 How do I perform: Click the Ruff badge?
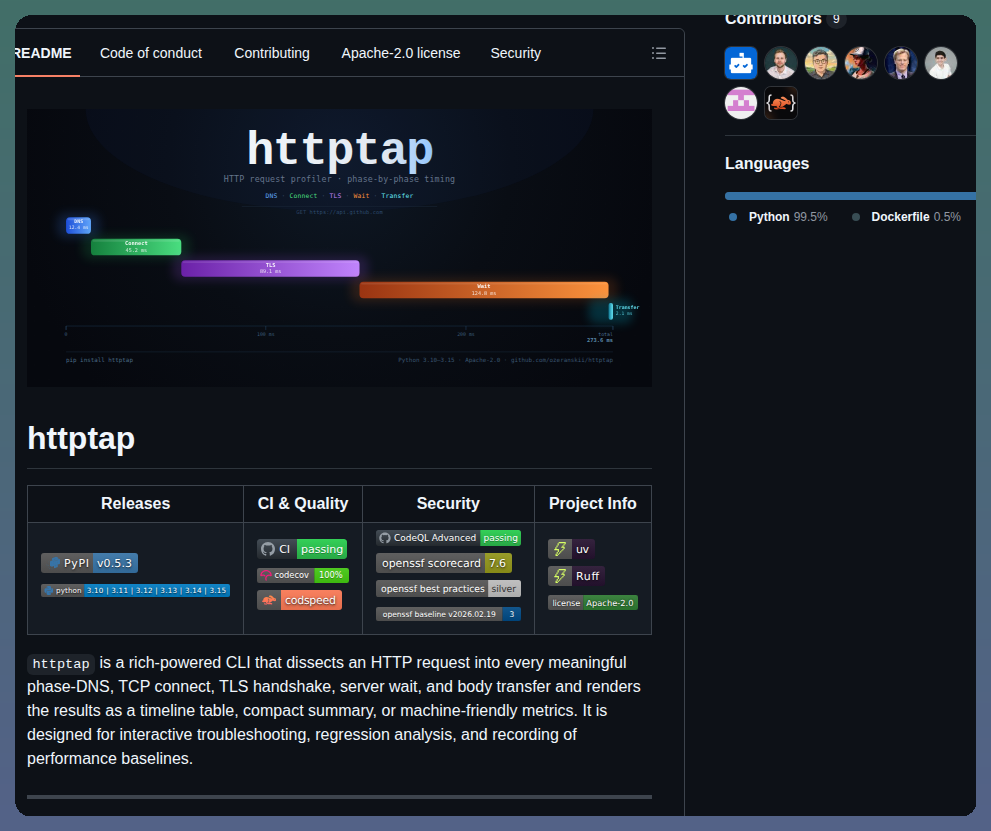(576, 576)
